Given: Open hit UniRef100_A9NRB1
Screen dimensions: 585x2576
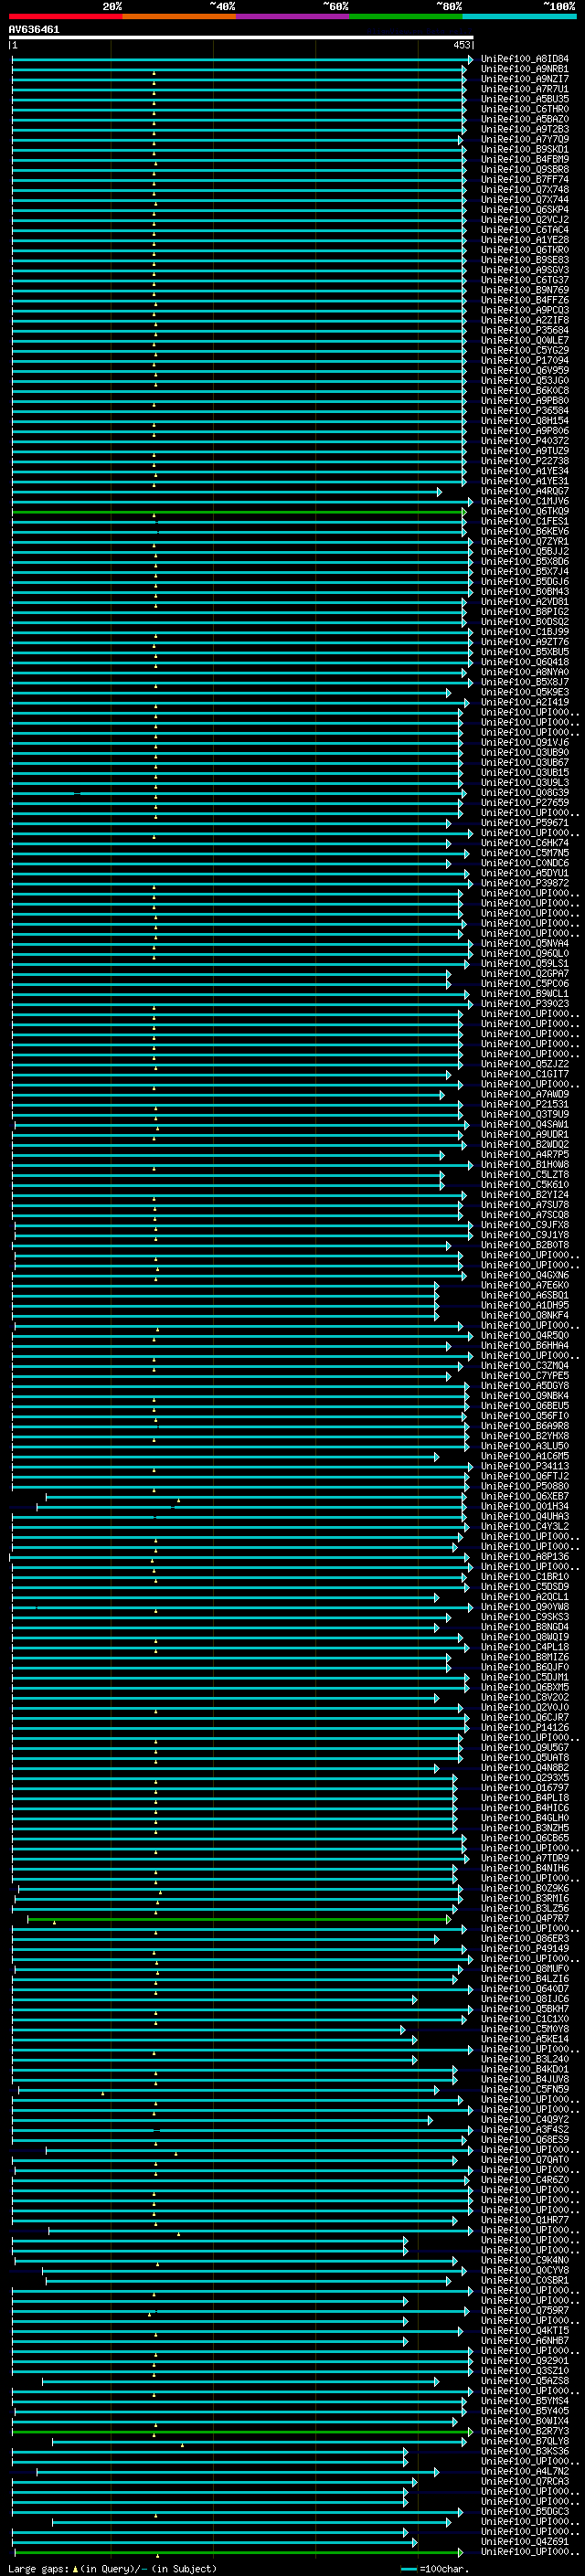Looking at the screenshot, I should (x=525, y=69).
